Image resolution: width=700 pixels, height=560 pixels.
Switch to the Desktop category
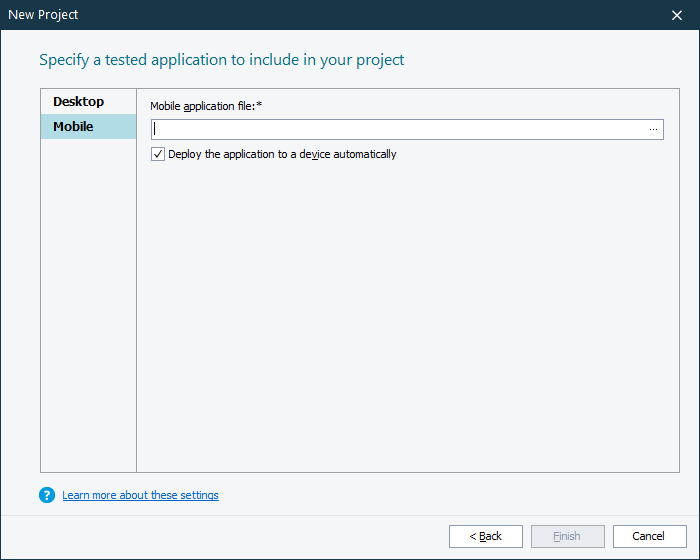coord(79,102)
